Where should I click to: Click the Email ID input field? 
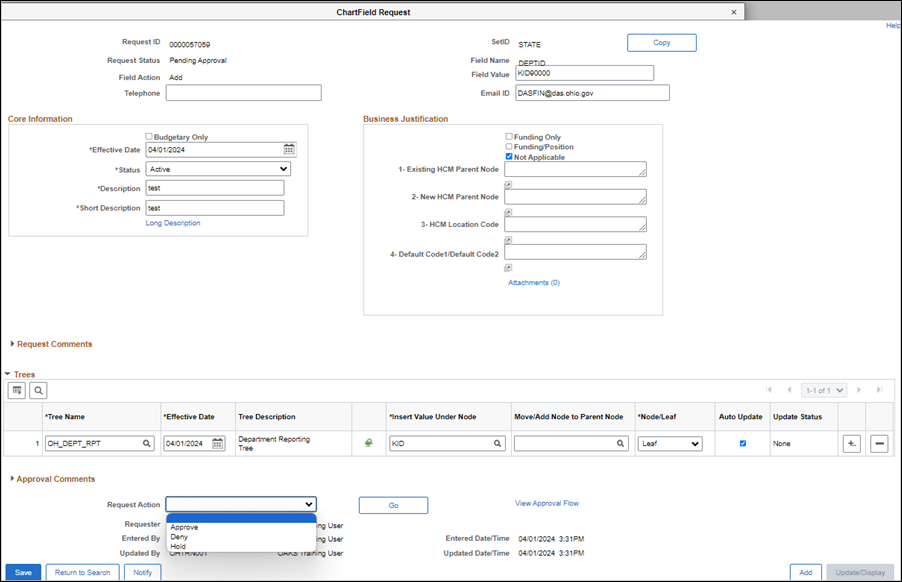(593, 93)
